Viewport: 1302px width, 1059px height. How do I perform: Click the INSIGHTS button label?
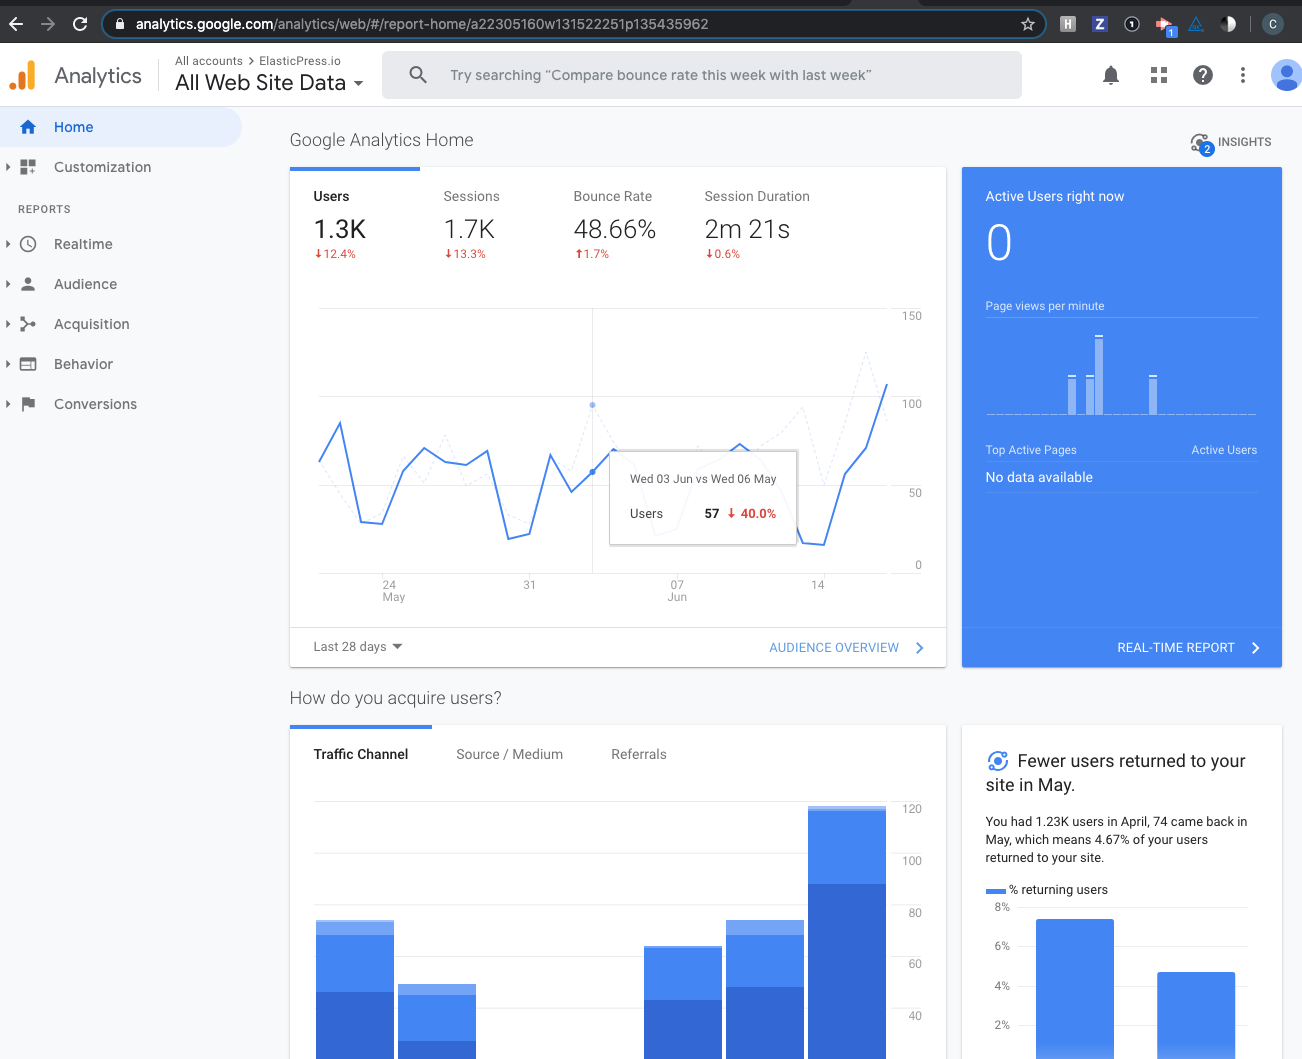[1245, 142]
